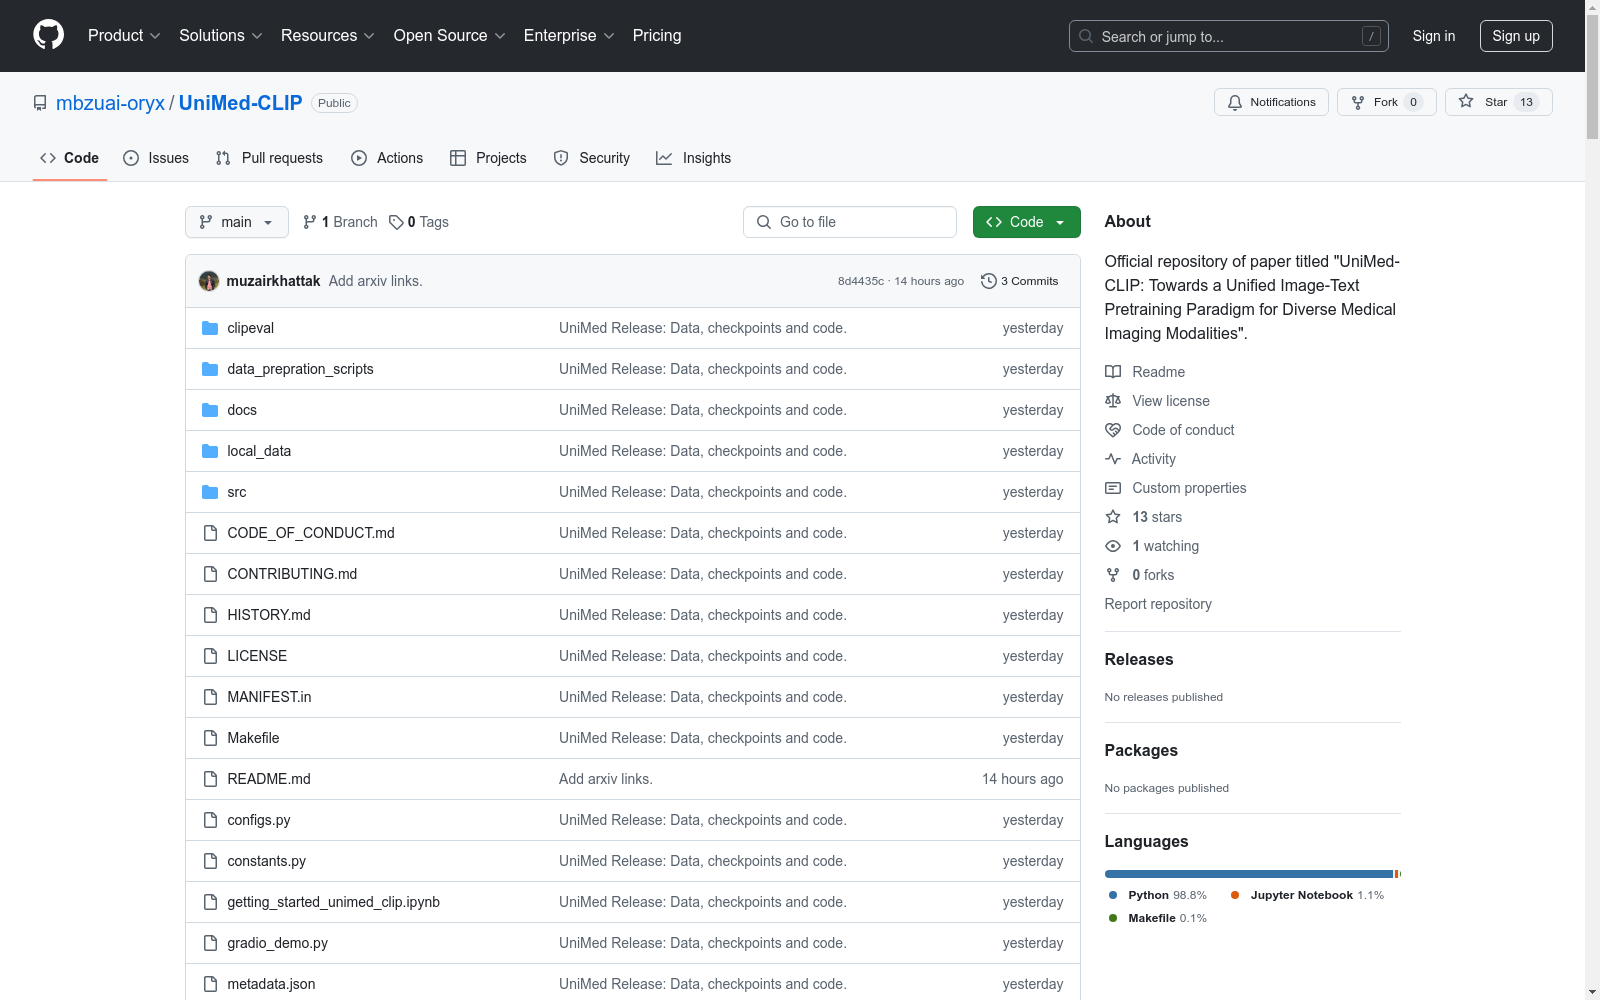Click the tag icon beside 0 Tags

(x=396, y=222)
